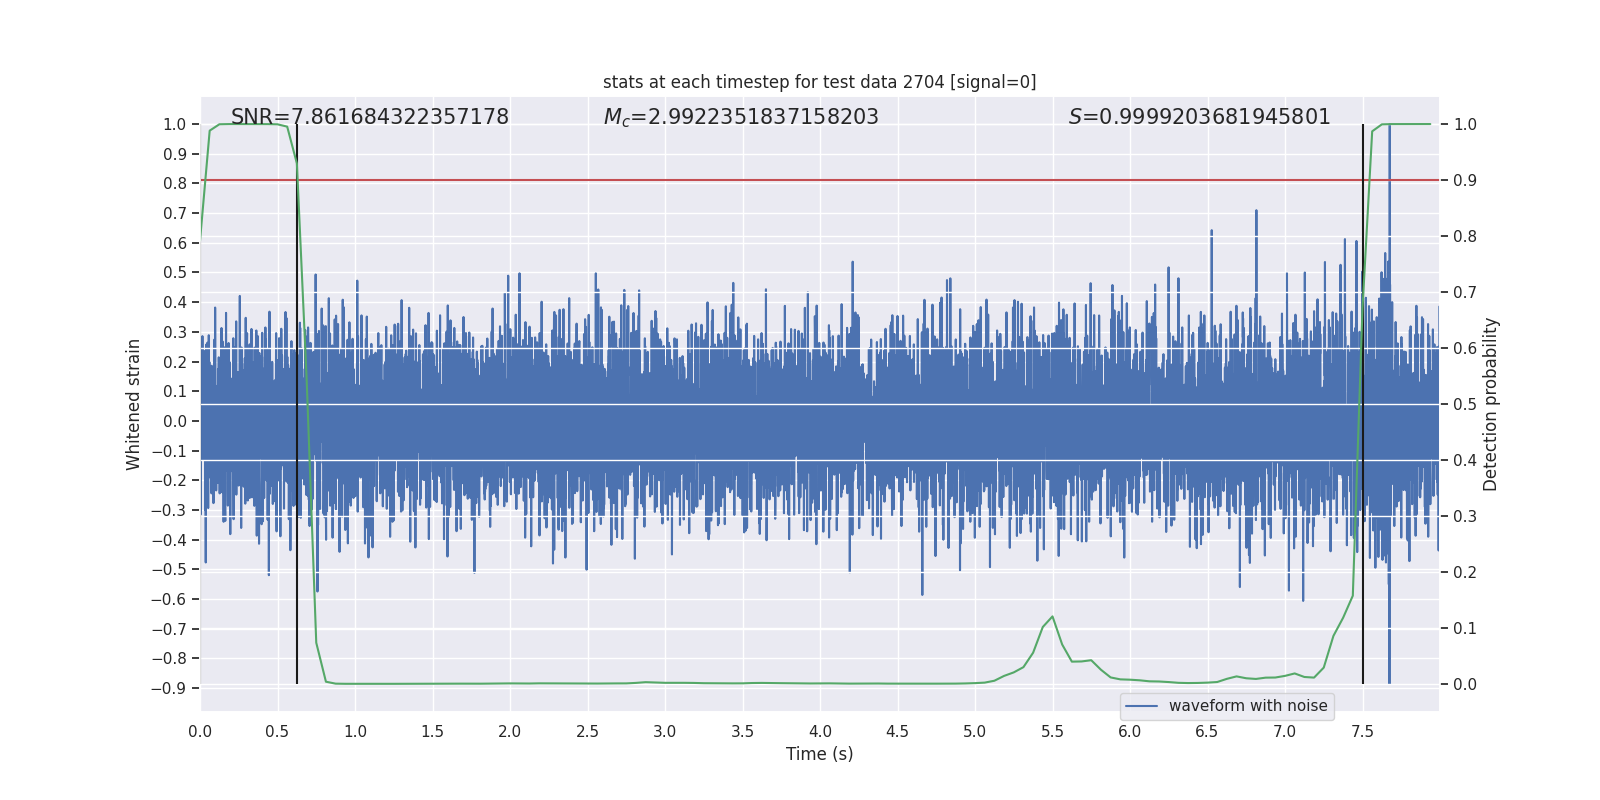Select the 'waveform with noise' legend label

coord(1247,706)
